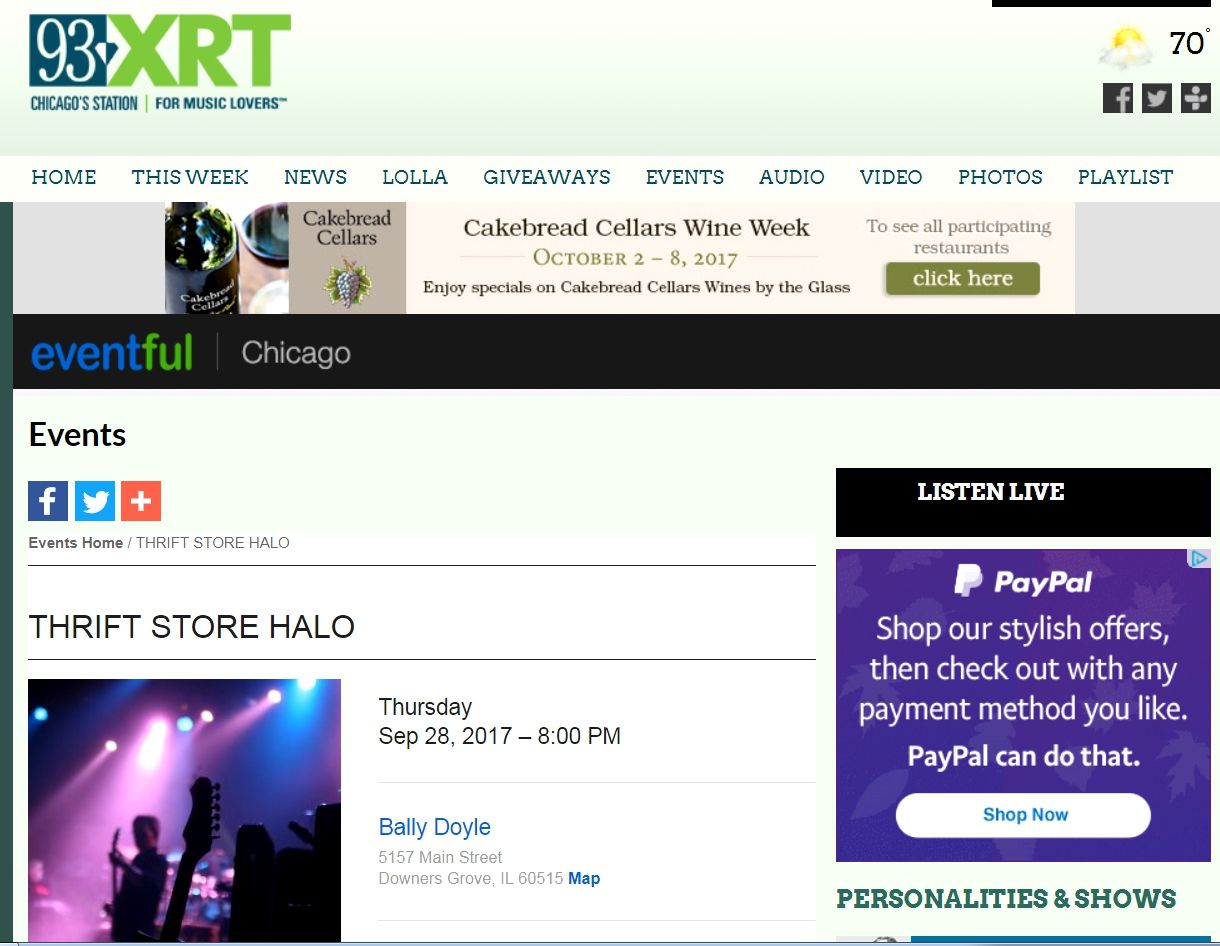1220x946 pixels.
Task: Open the Bally Doyle venue link
Action: pos(434,827)
